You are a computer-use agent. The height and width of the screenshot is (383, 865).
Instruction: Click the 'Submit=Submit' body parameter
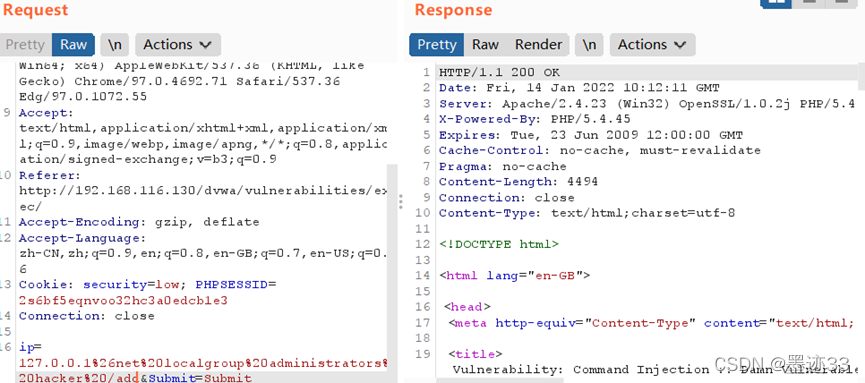[x=200, y=378]
